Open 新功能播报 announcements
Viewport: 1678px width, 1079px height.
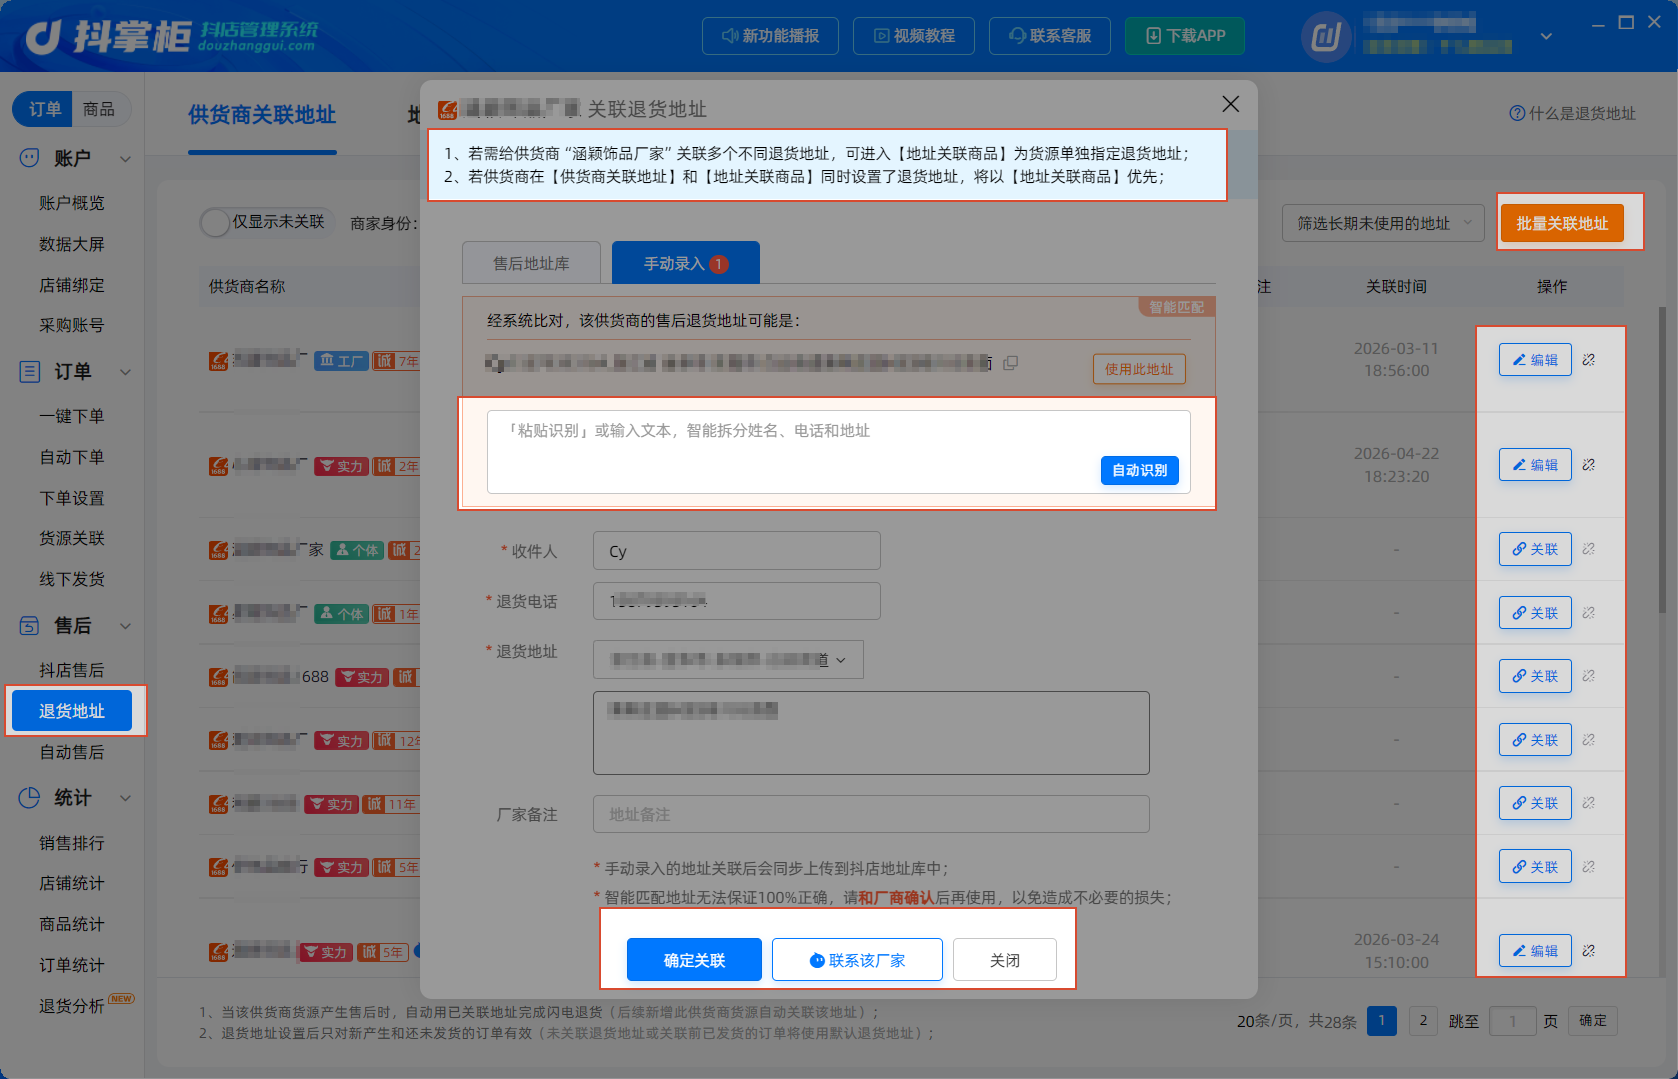770,36
